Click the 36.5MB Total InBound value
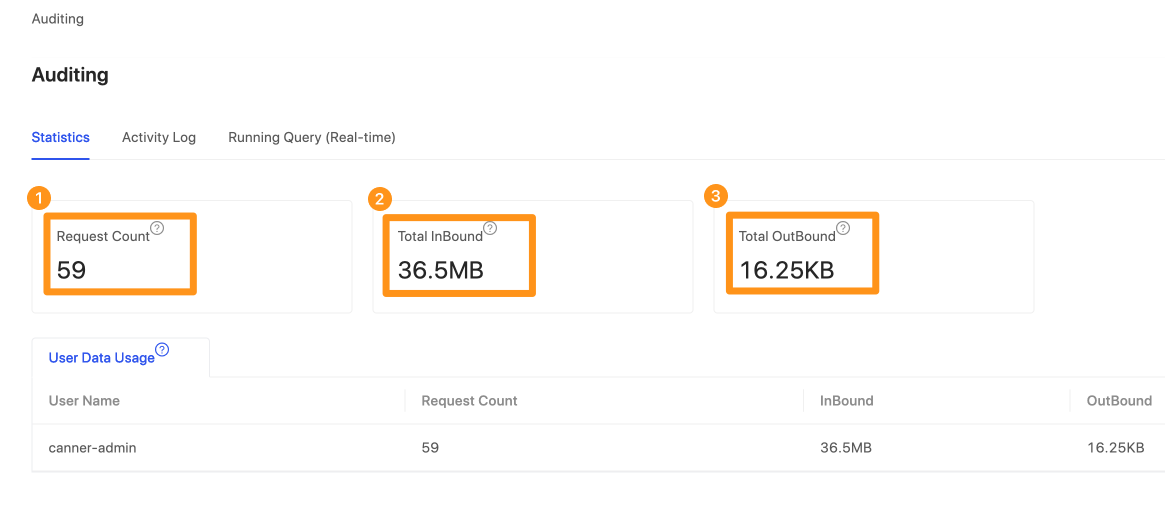 click(x=441, y=270)
